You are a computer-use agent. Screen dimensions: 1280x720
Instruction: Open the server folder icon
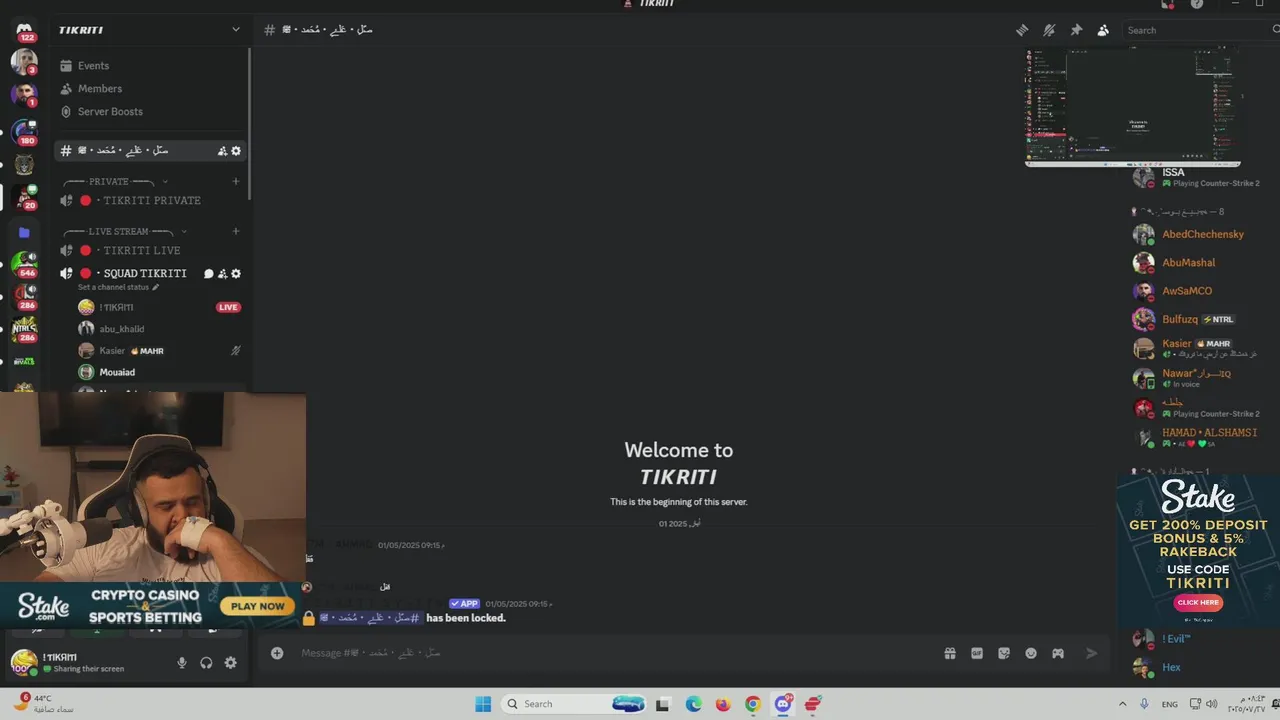24,232
